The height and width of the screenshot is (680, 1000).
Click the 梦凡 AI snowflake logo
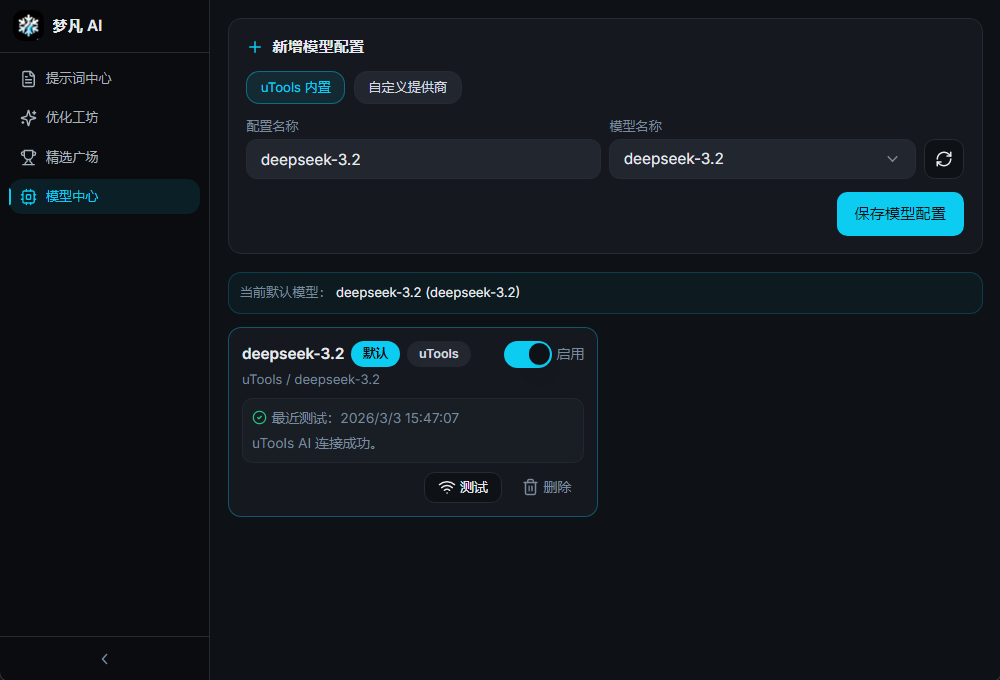coord(28,26)
